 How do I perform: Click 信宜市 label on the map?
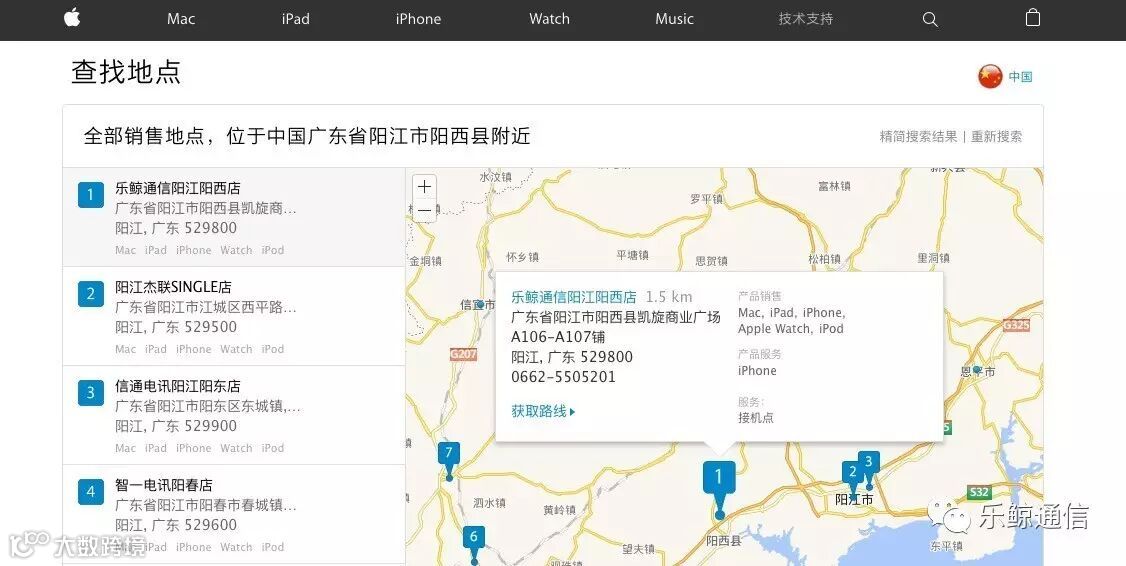tap(478, 305)
